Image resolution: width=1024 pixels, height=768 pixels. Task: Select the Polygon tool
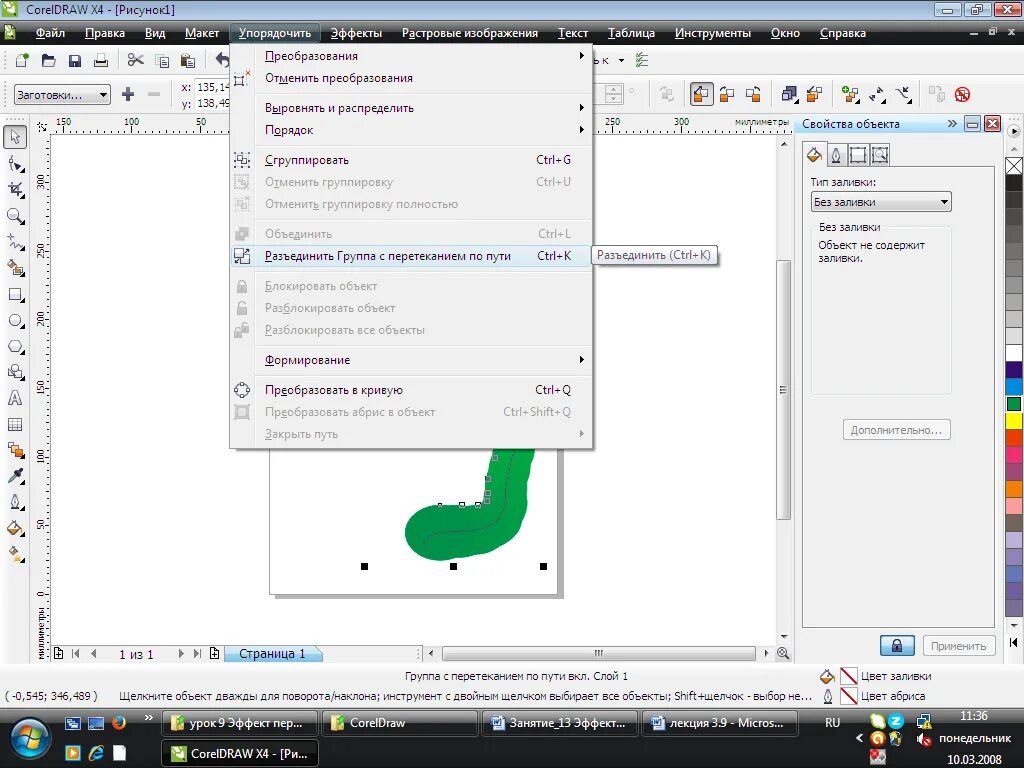coord(15,347)
